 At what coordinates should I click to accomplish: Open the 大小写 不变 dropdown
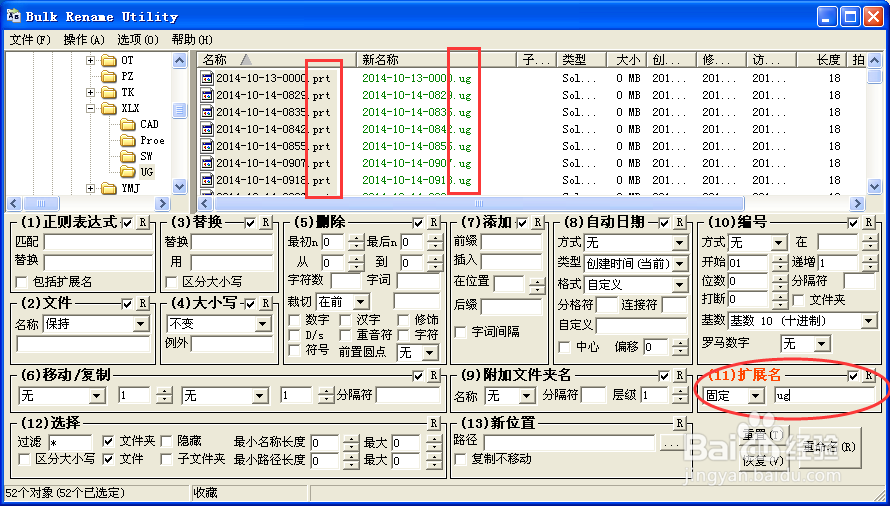(262, 324)
